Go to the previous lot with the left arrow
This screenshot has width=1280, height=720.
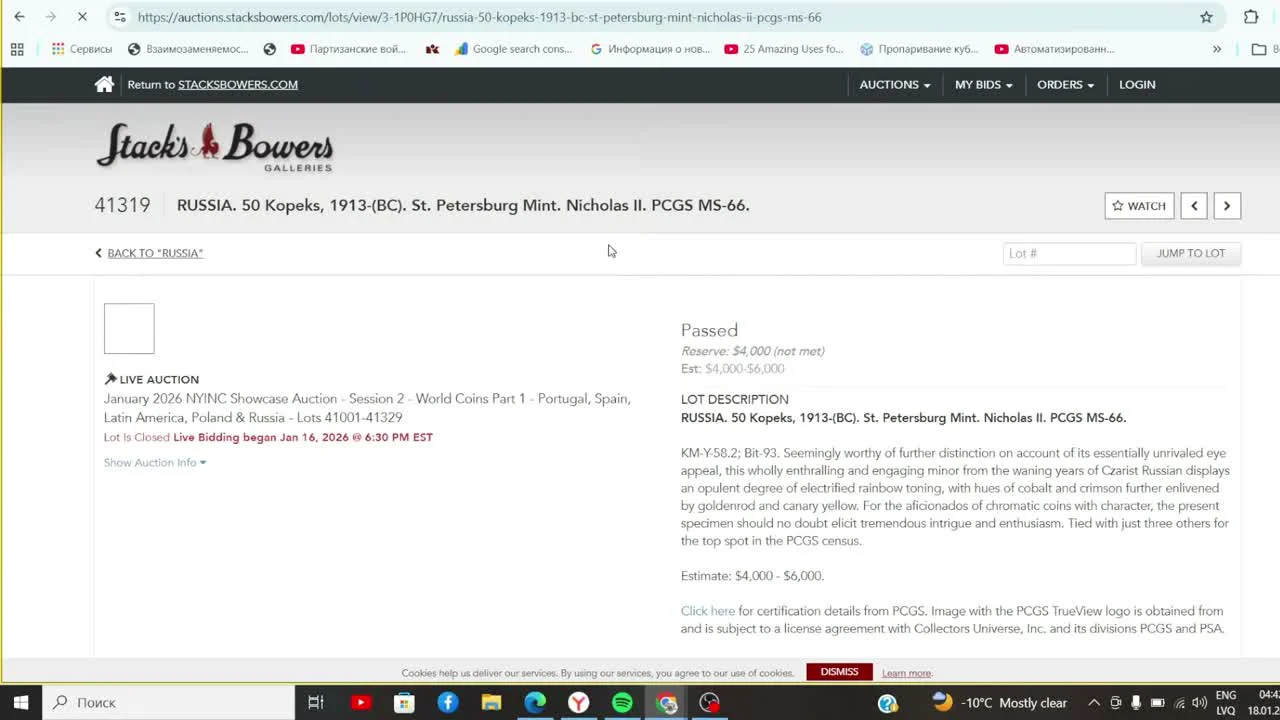1194,205
